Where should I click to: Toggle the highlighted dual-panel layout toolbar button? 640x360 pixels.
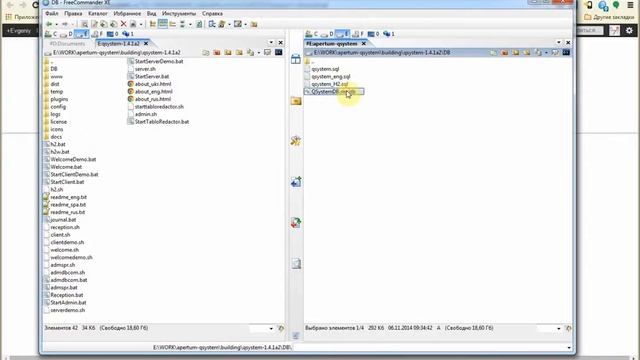pos(162,24)
